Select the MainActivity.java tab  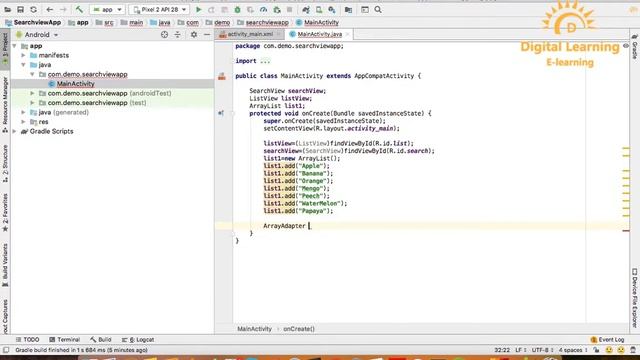click(x=320, y=34)
